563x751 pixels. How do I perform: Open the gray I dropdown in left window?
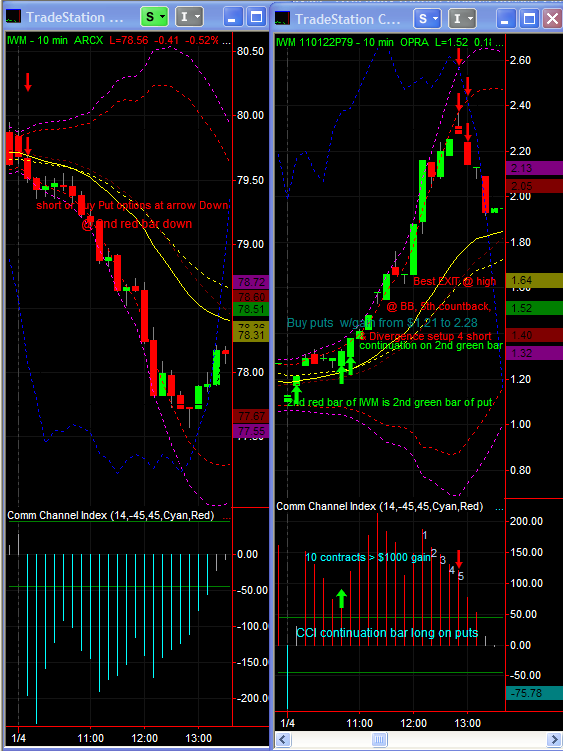pyautogui.click(x=189, y=17)
